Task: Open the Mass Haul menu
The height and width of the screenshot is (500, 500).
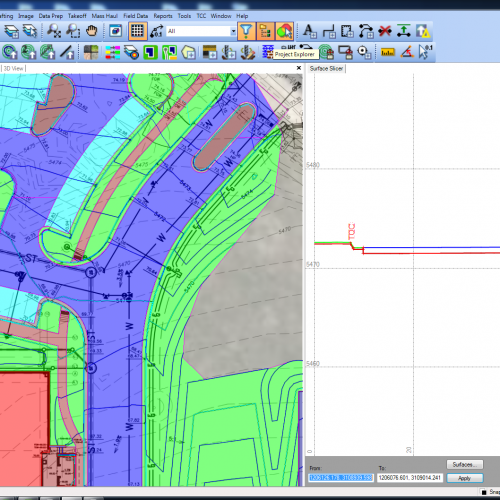Action: point(105,16)
